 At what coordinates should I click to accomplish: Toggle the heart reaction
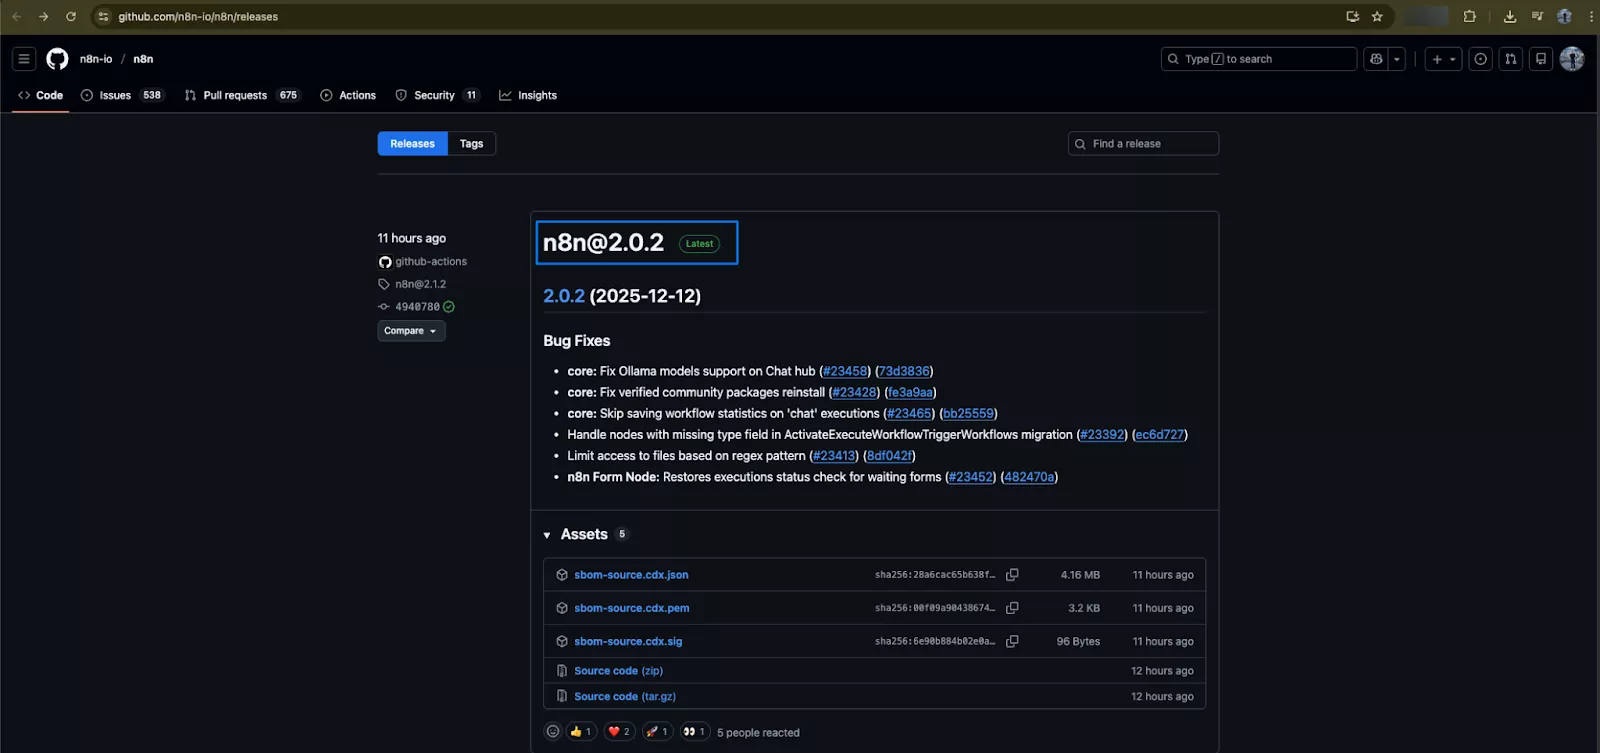pyautogui.click(x=619, y=732)
